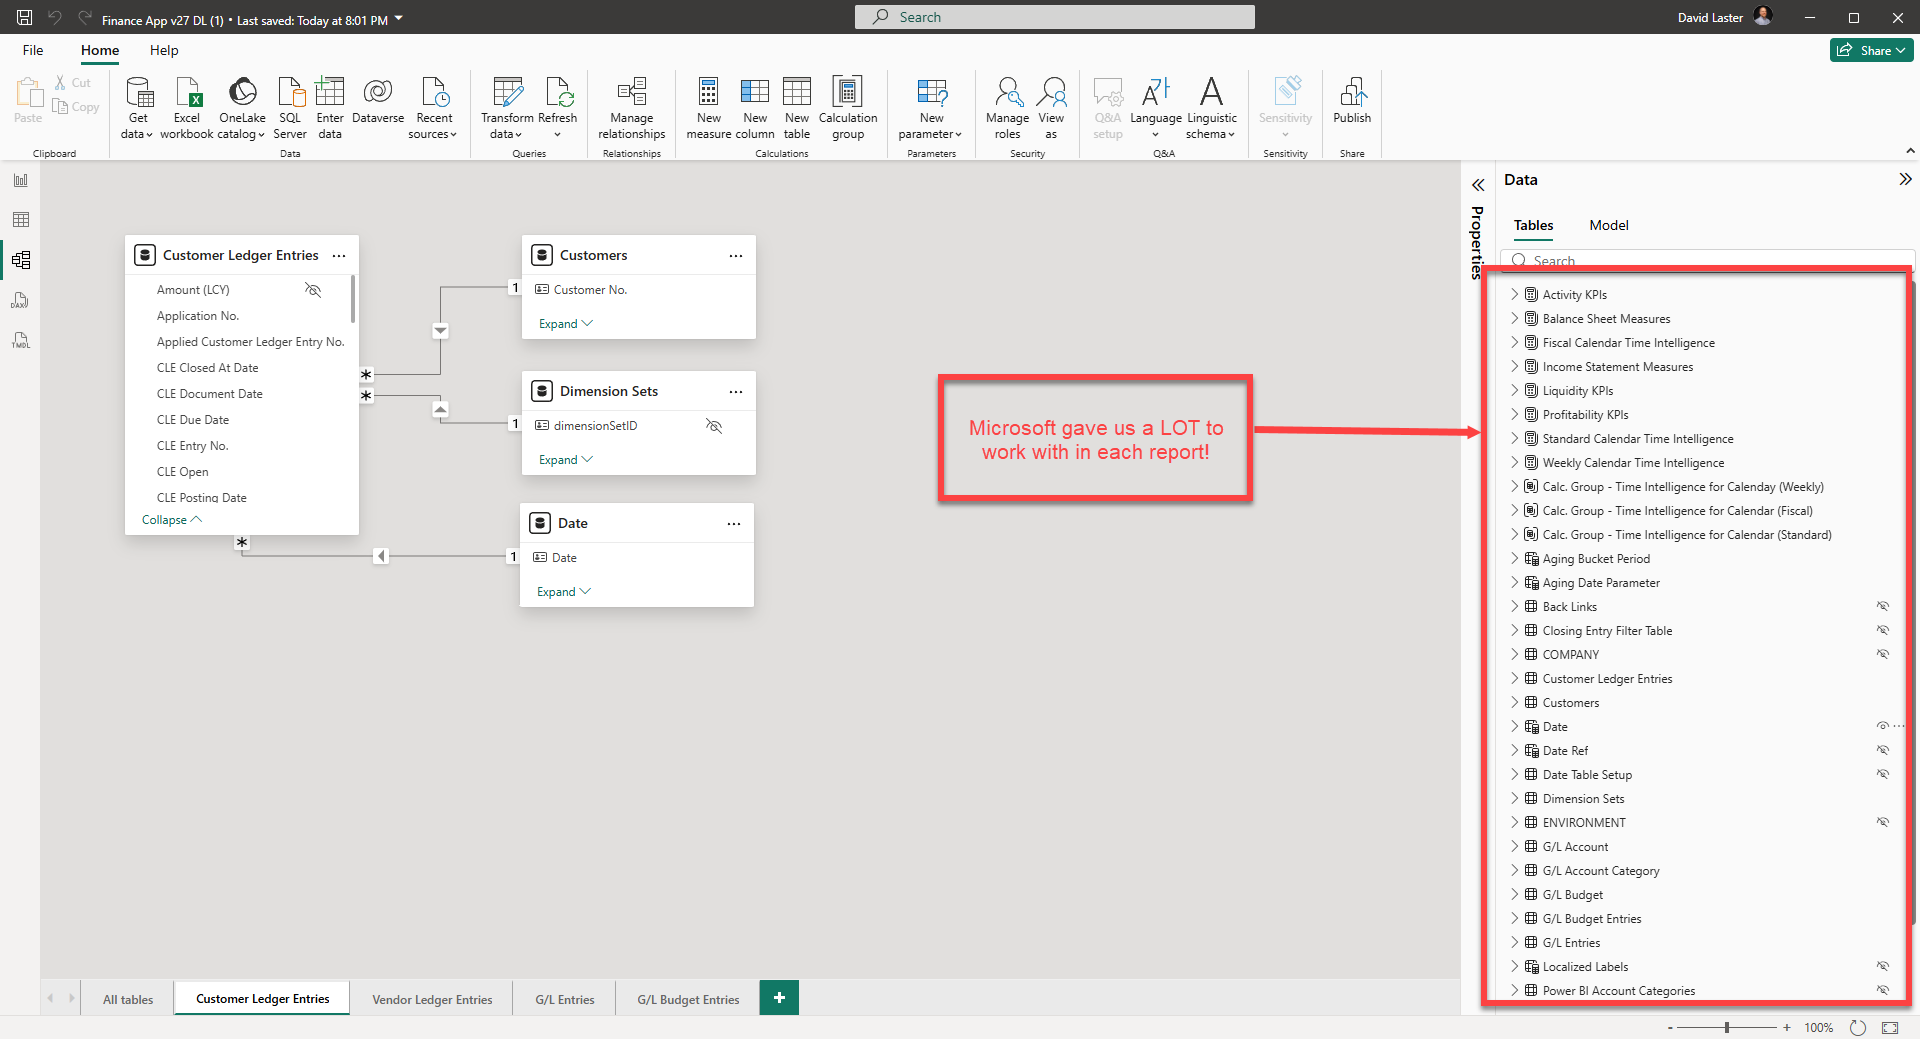This screenshot has width=1920, height=1039.
Task: Expand the Customers table card
Action: [x=565, y=324]
